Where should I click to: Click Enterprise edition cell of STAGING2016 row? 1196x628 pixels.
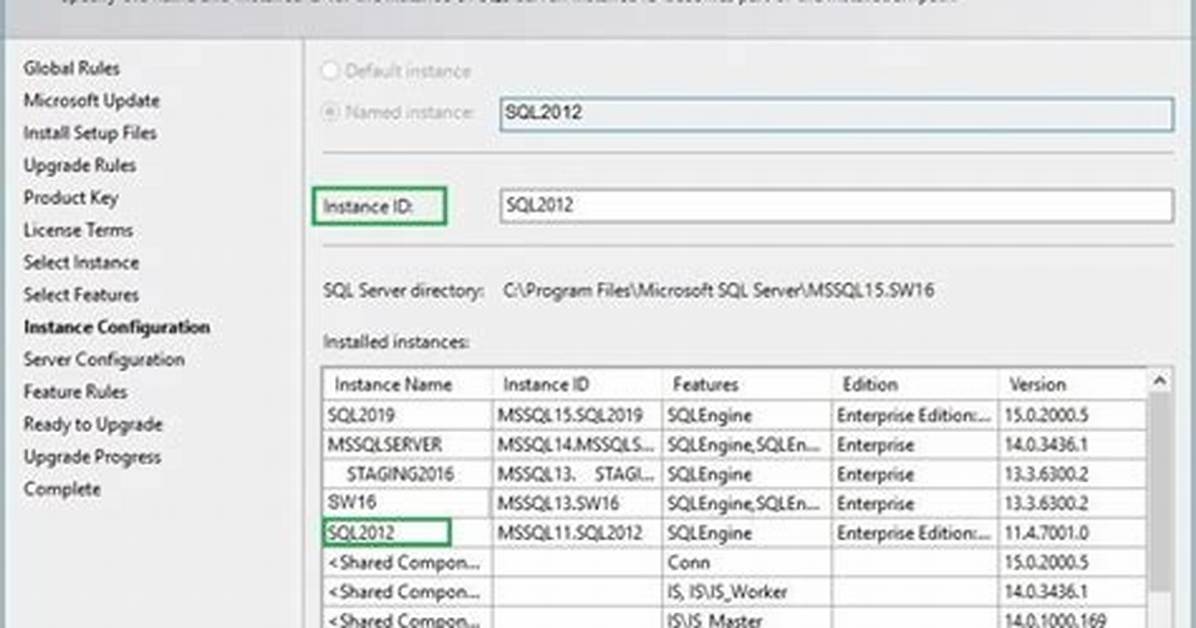click(x=915, y=474)
